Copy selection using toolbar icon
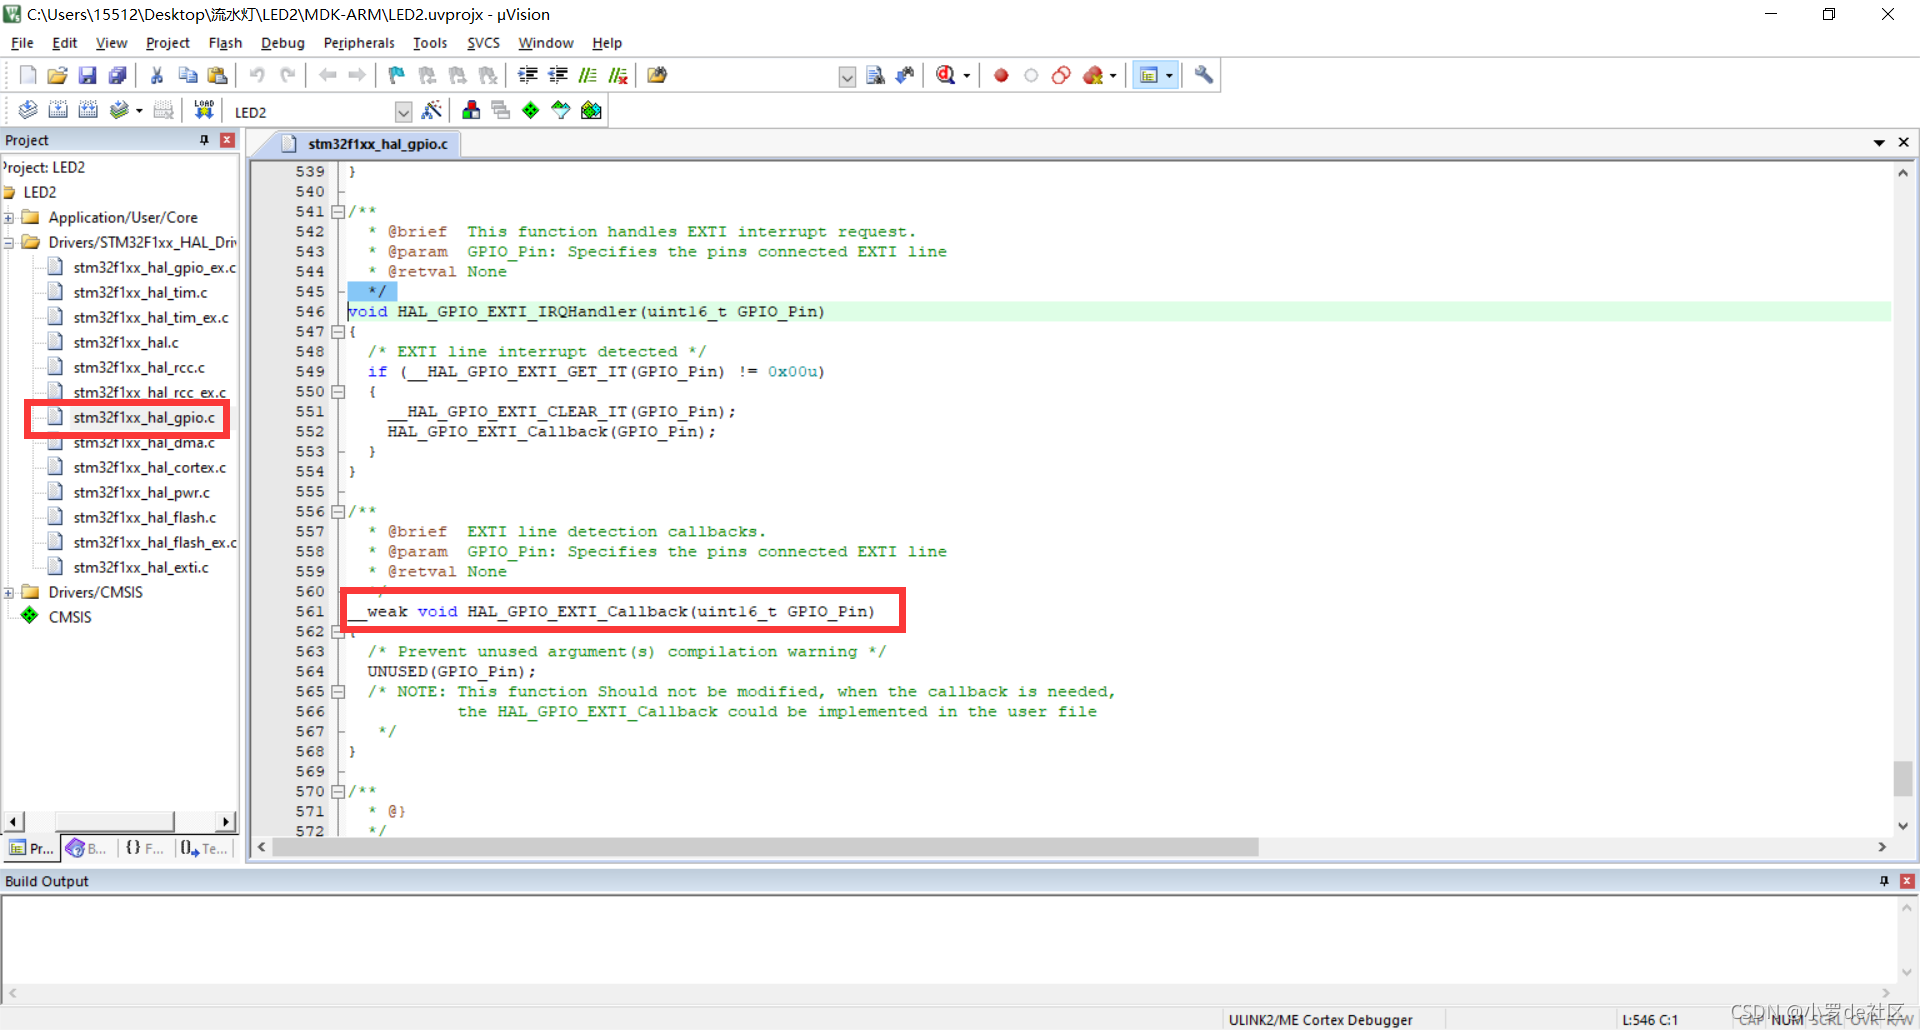The width and height of the screenshot is (1920, 1030). (187, 75)
